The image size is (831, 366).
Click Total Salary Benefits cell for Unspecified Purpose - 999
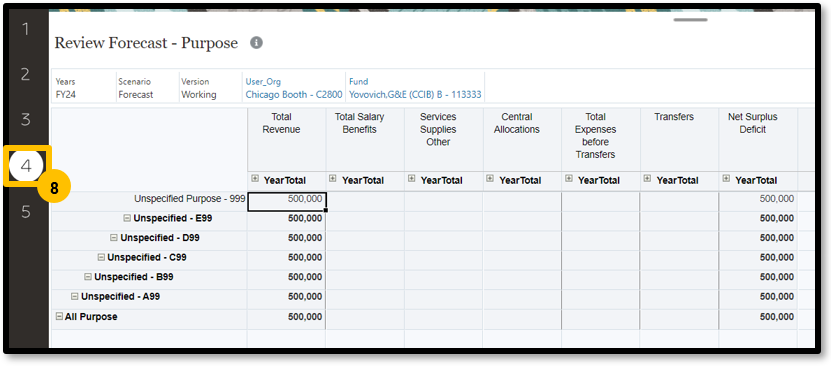click(x=365, y=201)
